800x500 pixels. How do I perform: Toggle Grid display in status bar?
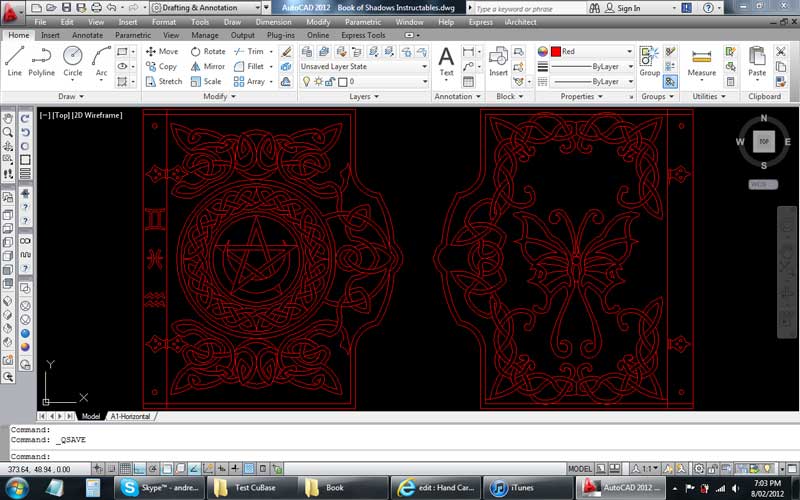125,468
